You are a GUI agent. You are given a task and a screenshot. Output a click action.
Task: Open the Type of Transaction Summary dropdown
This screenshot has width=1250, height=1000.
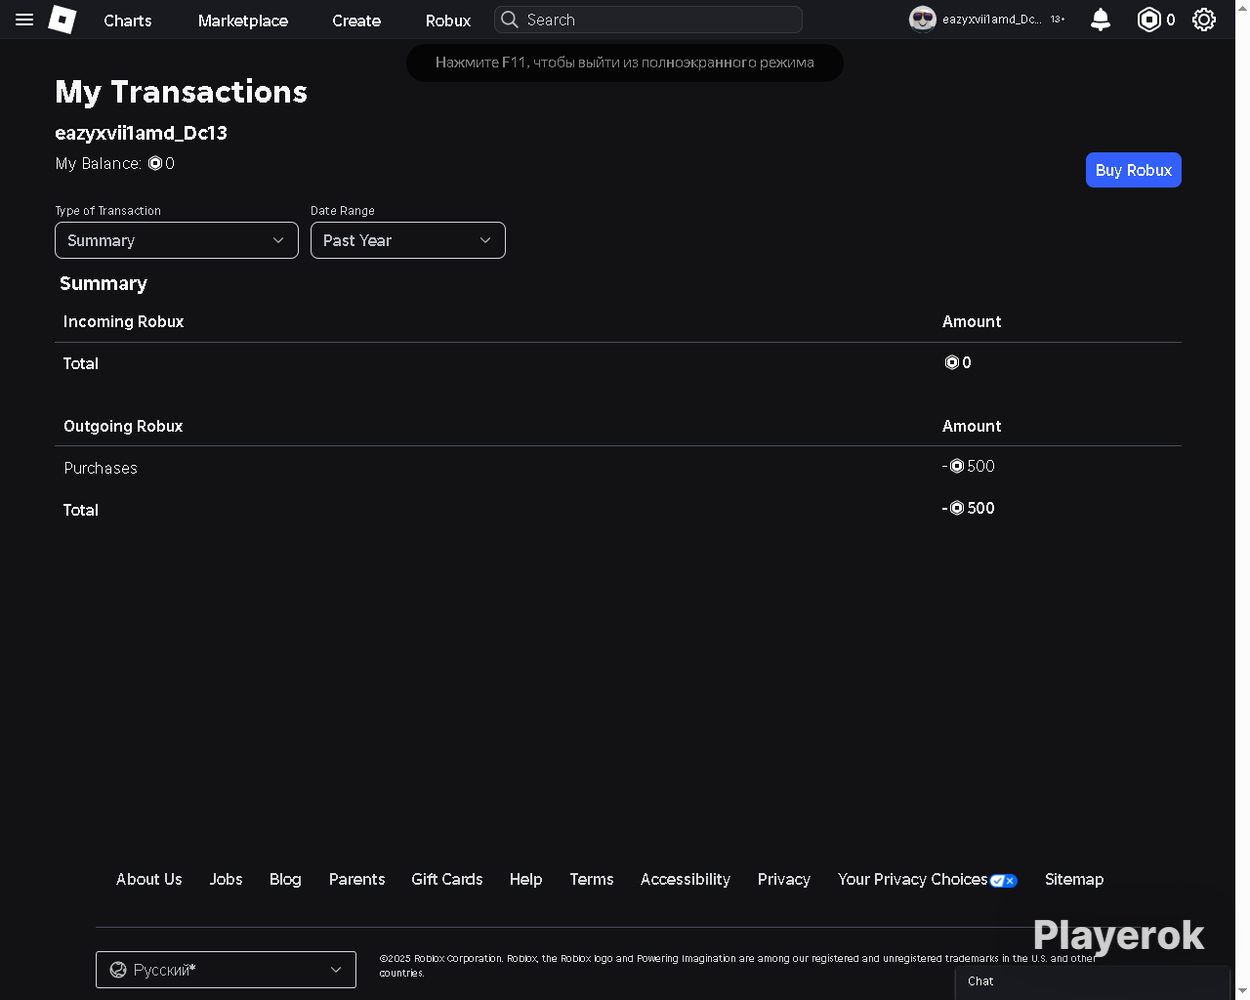[x=177, y=240]
